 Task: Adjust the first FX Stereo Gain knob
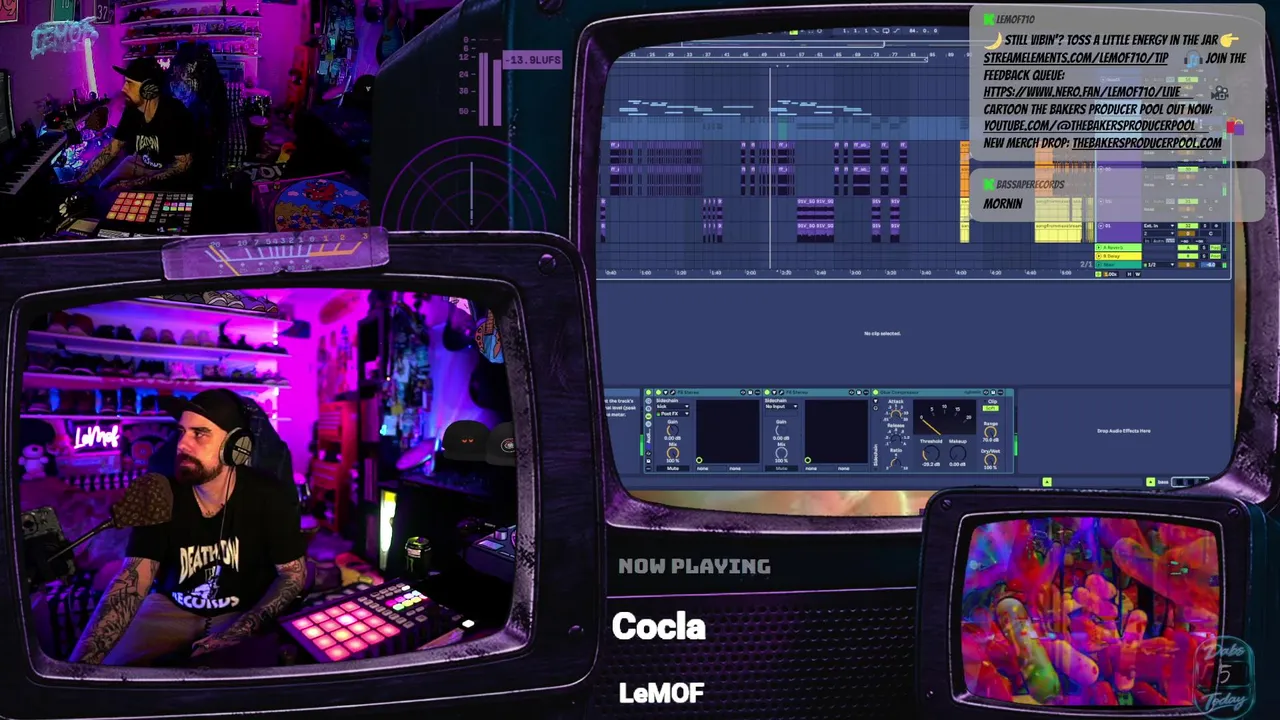coord(673,429)
